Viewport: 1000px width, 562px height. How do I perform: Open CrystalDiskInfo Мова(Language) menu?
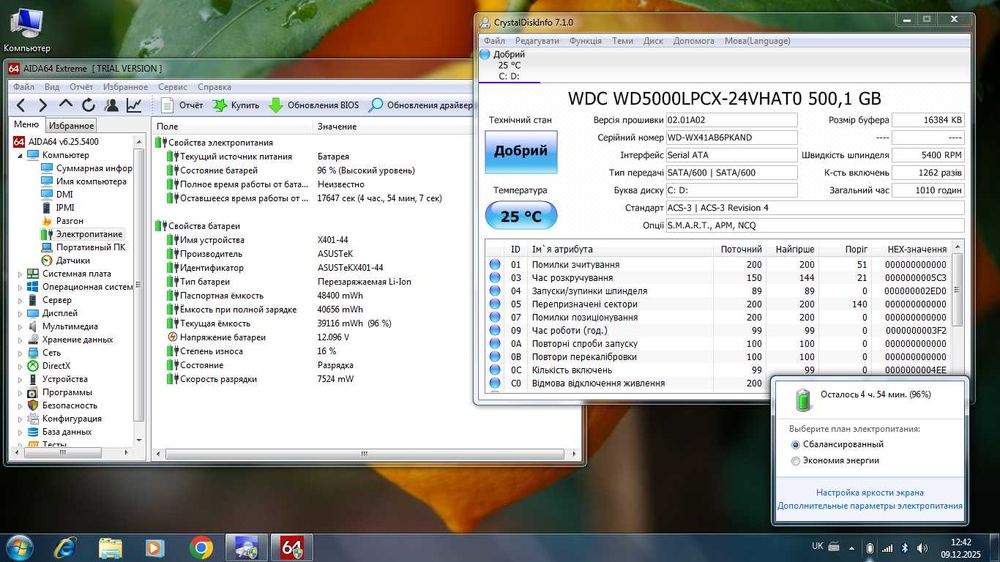point(757,41)
